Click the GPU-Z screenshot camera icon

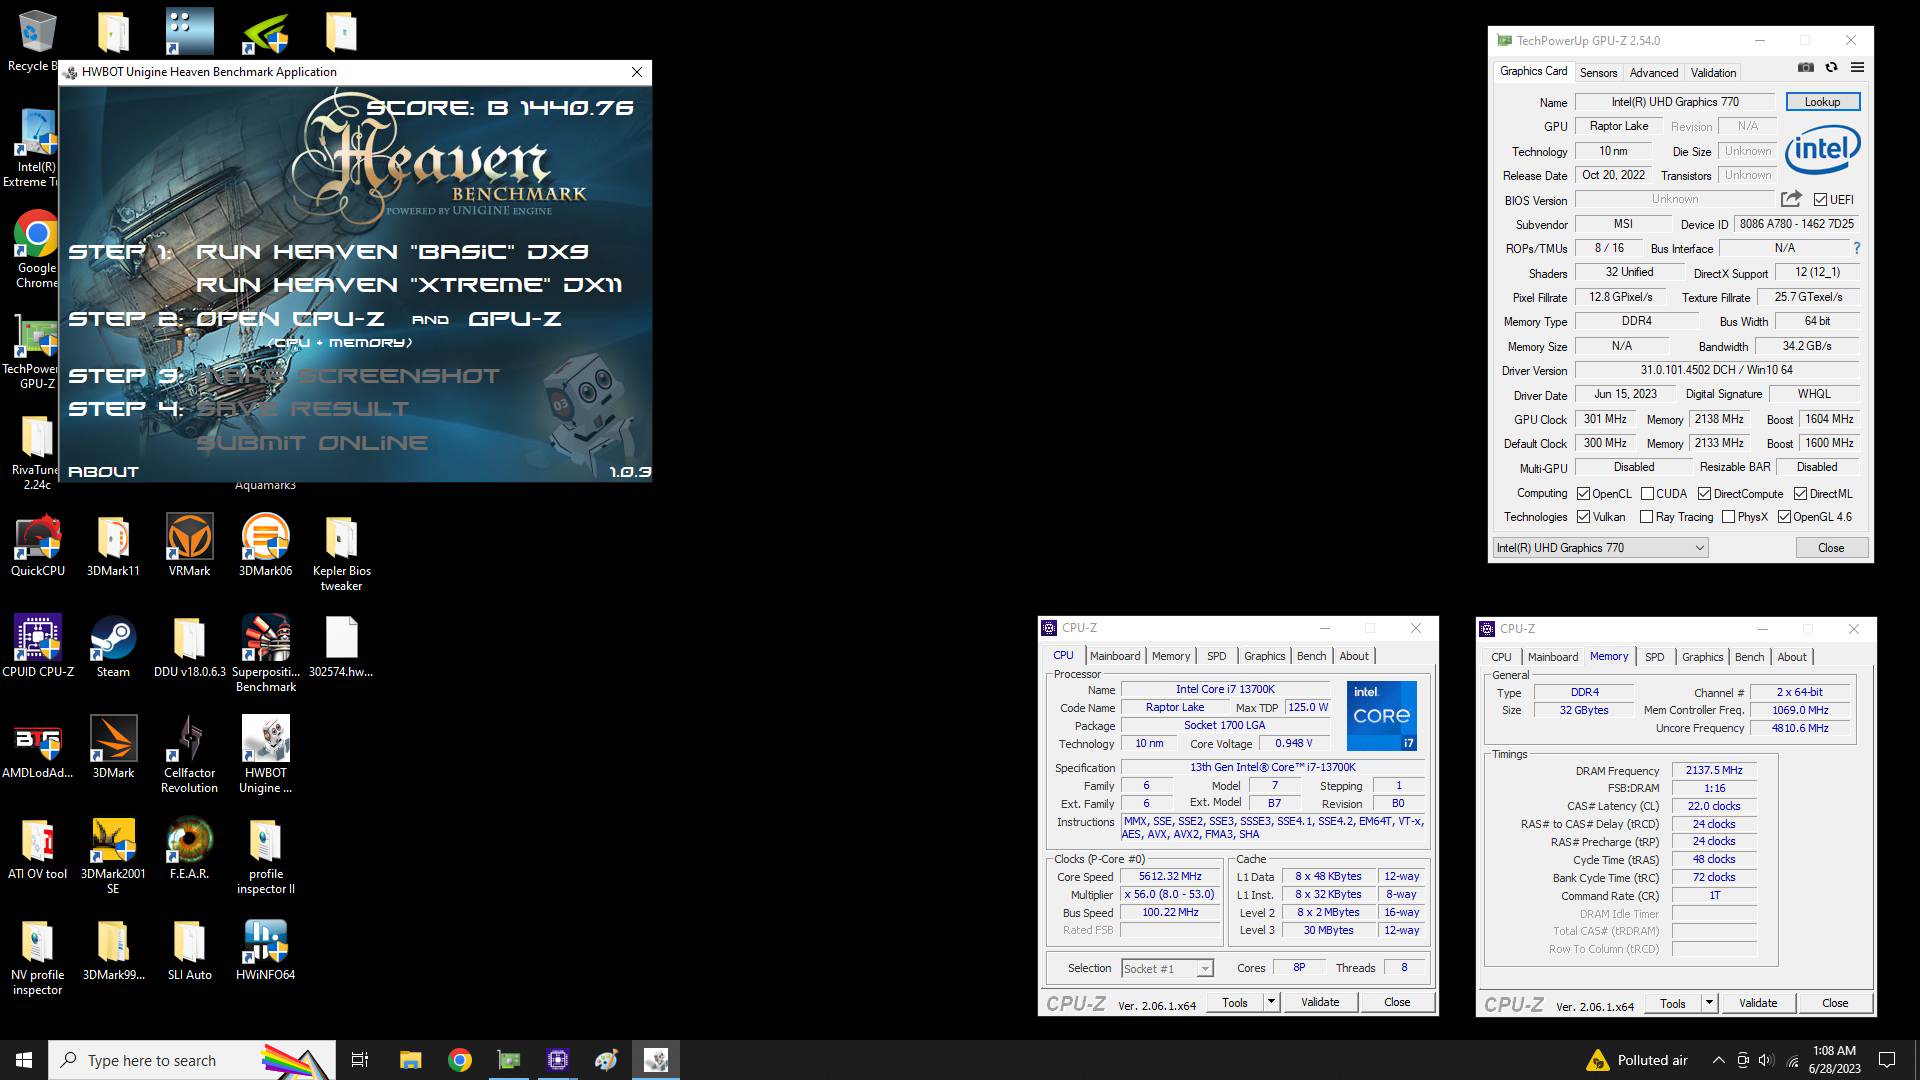pyautogui.click(x=1805, y=68)
